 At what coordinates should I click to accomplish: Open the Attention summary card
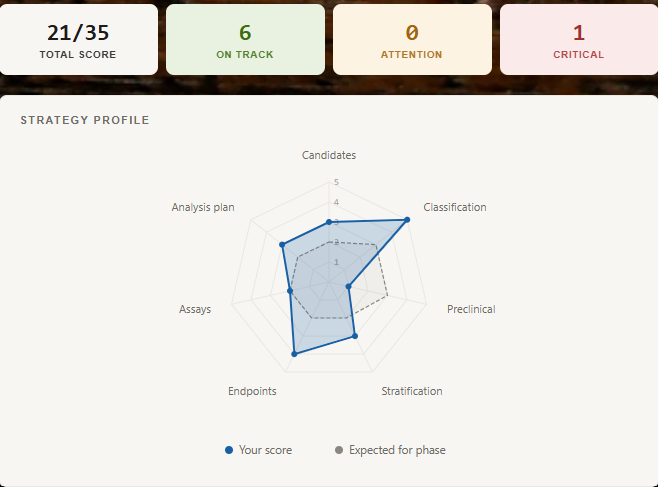pos(412,40)
